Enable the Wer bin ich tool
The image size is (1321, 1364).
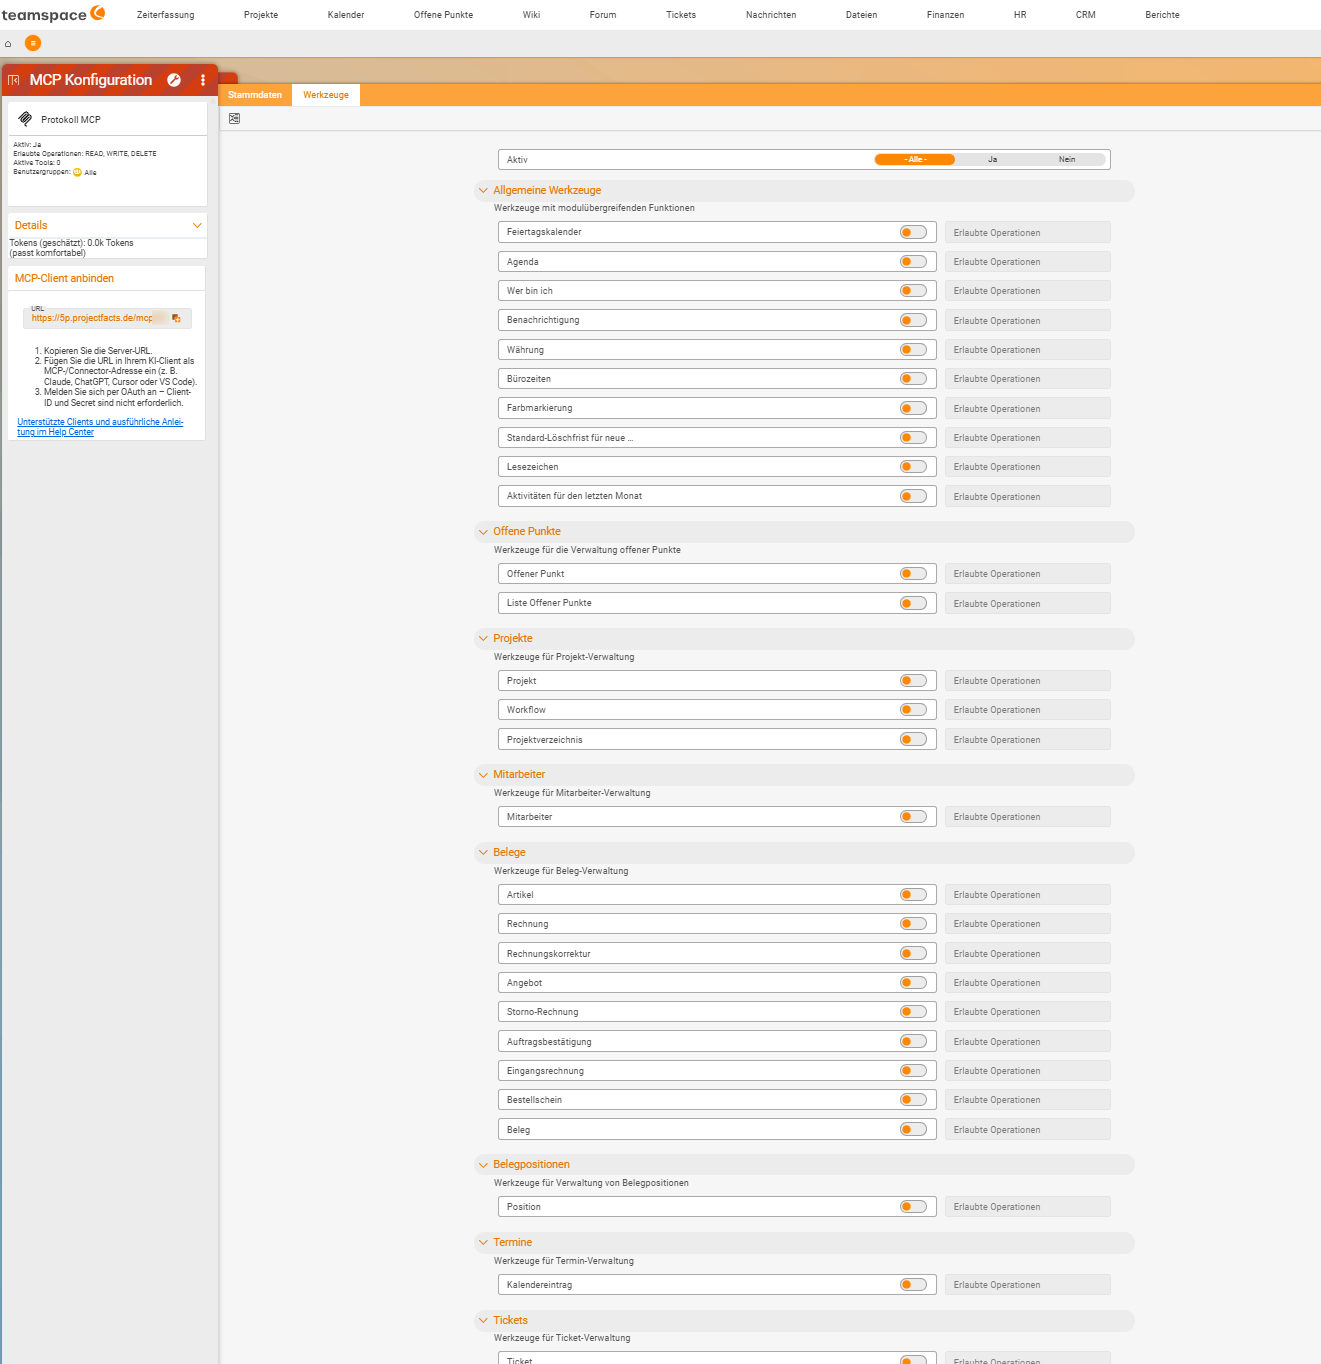(x=913, y=291)
